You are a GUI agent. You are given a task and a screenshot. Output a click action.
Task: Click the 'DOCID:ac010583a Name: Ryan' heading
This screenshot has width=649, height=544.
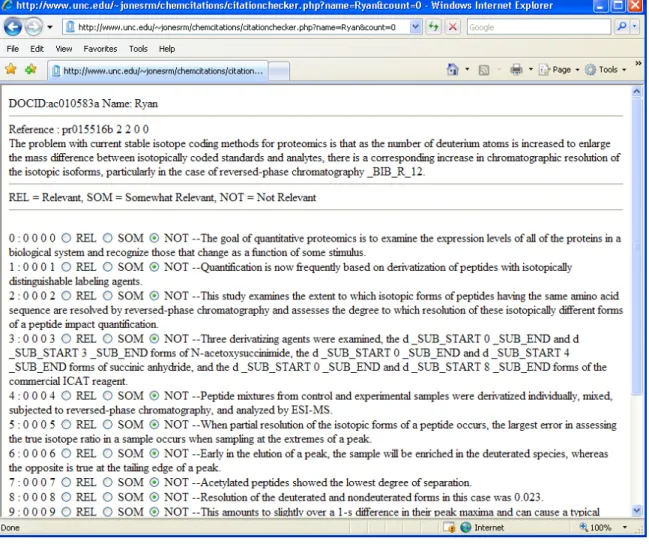coord(83,104)
